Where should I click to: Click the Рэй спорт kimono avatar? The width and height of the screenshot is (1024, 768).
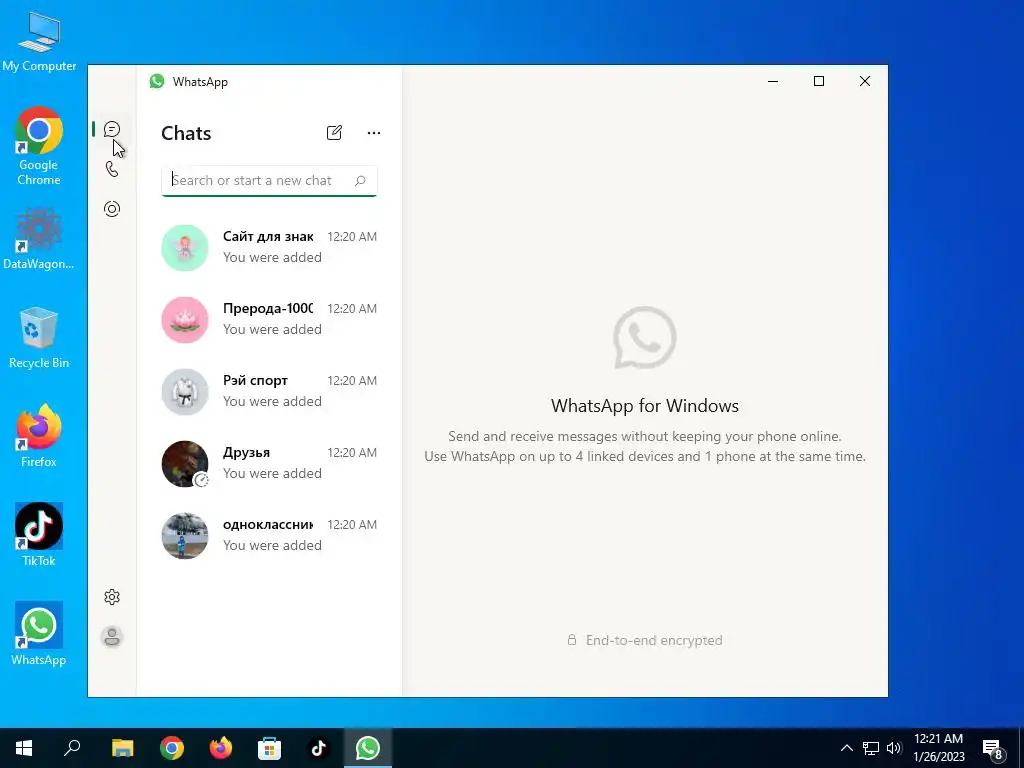pos(185,391)
